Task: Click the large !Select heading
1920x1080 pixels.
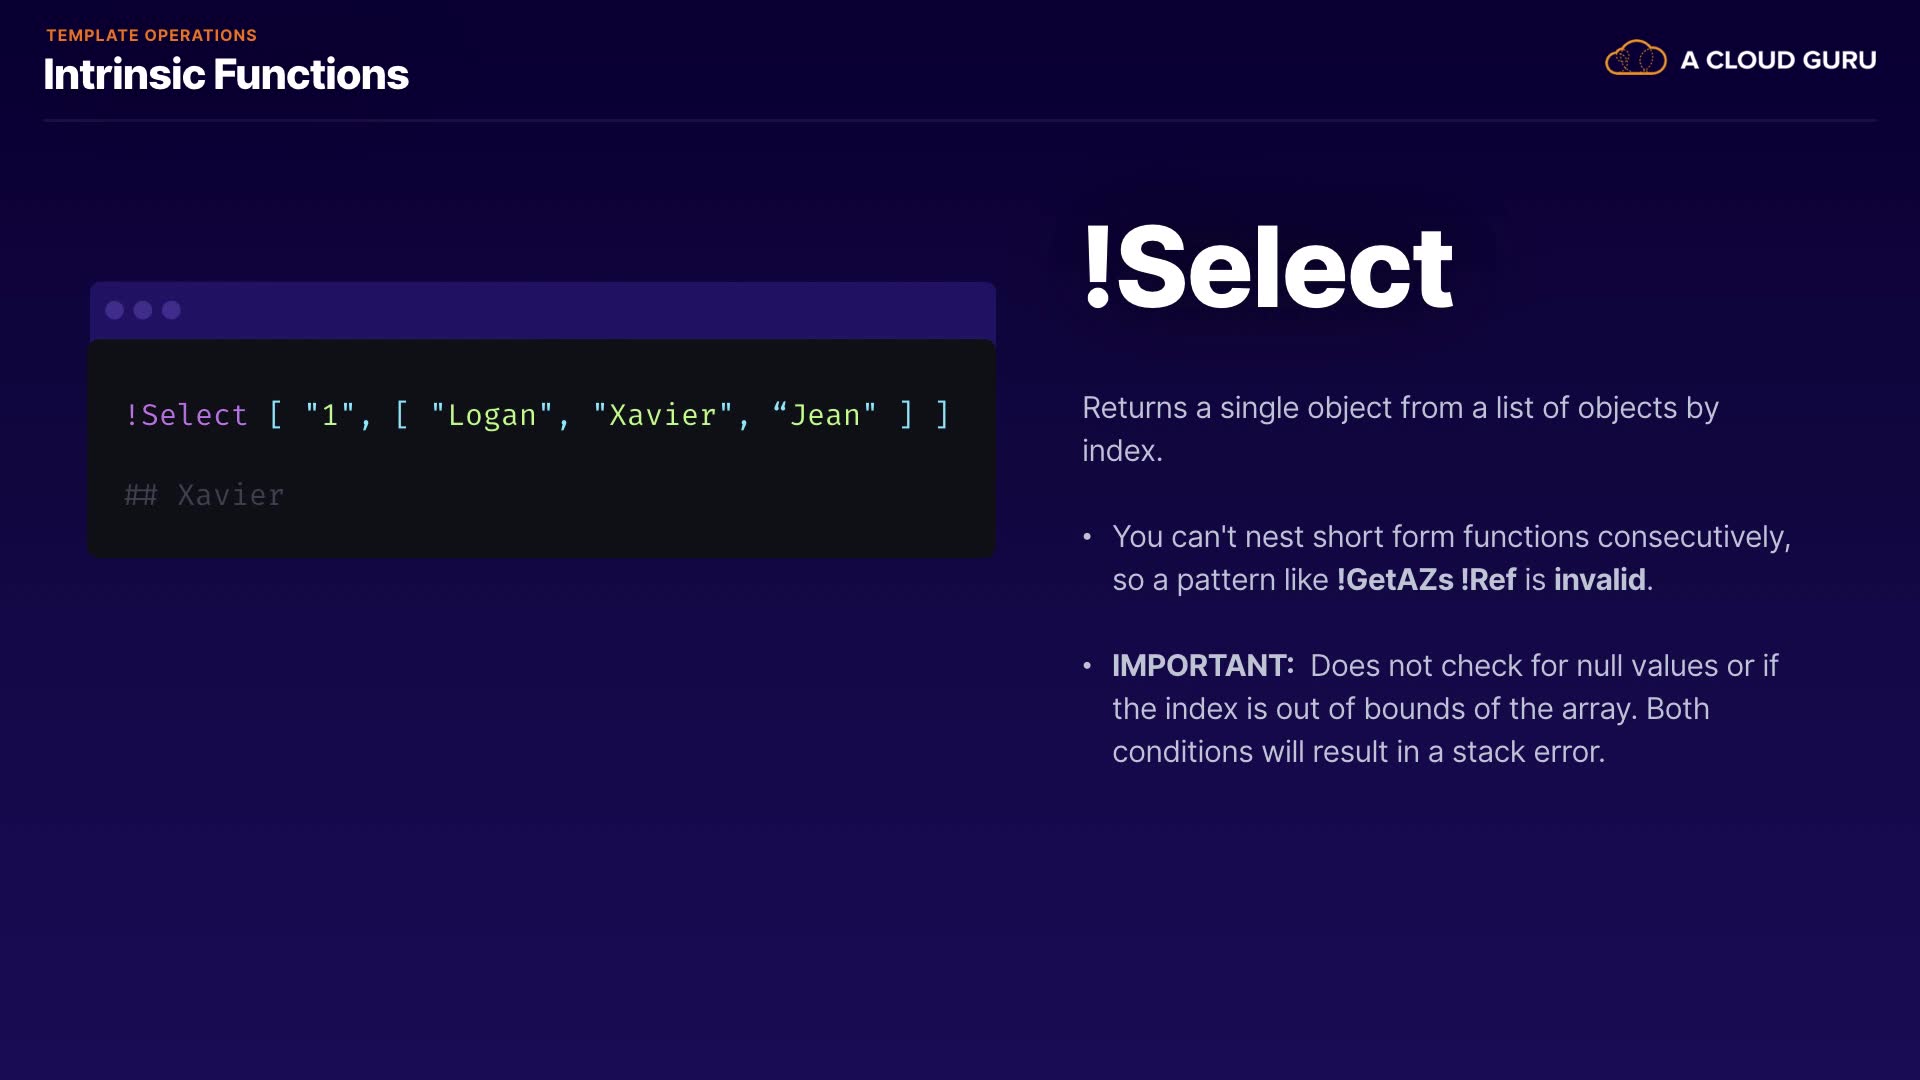Action: click(x=1268, y=268)
